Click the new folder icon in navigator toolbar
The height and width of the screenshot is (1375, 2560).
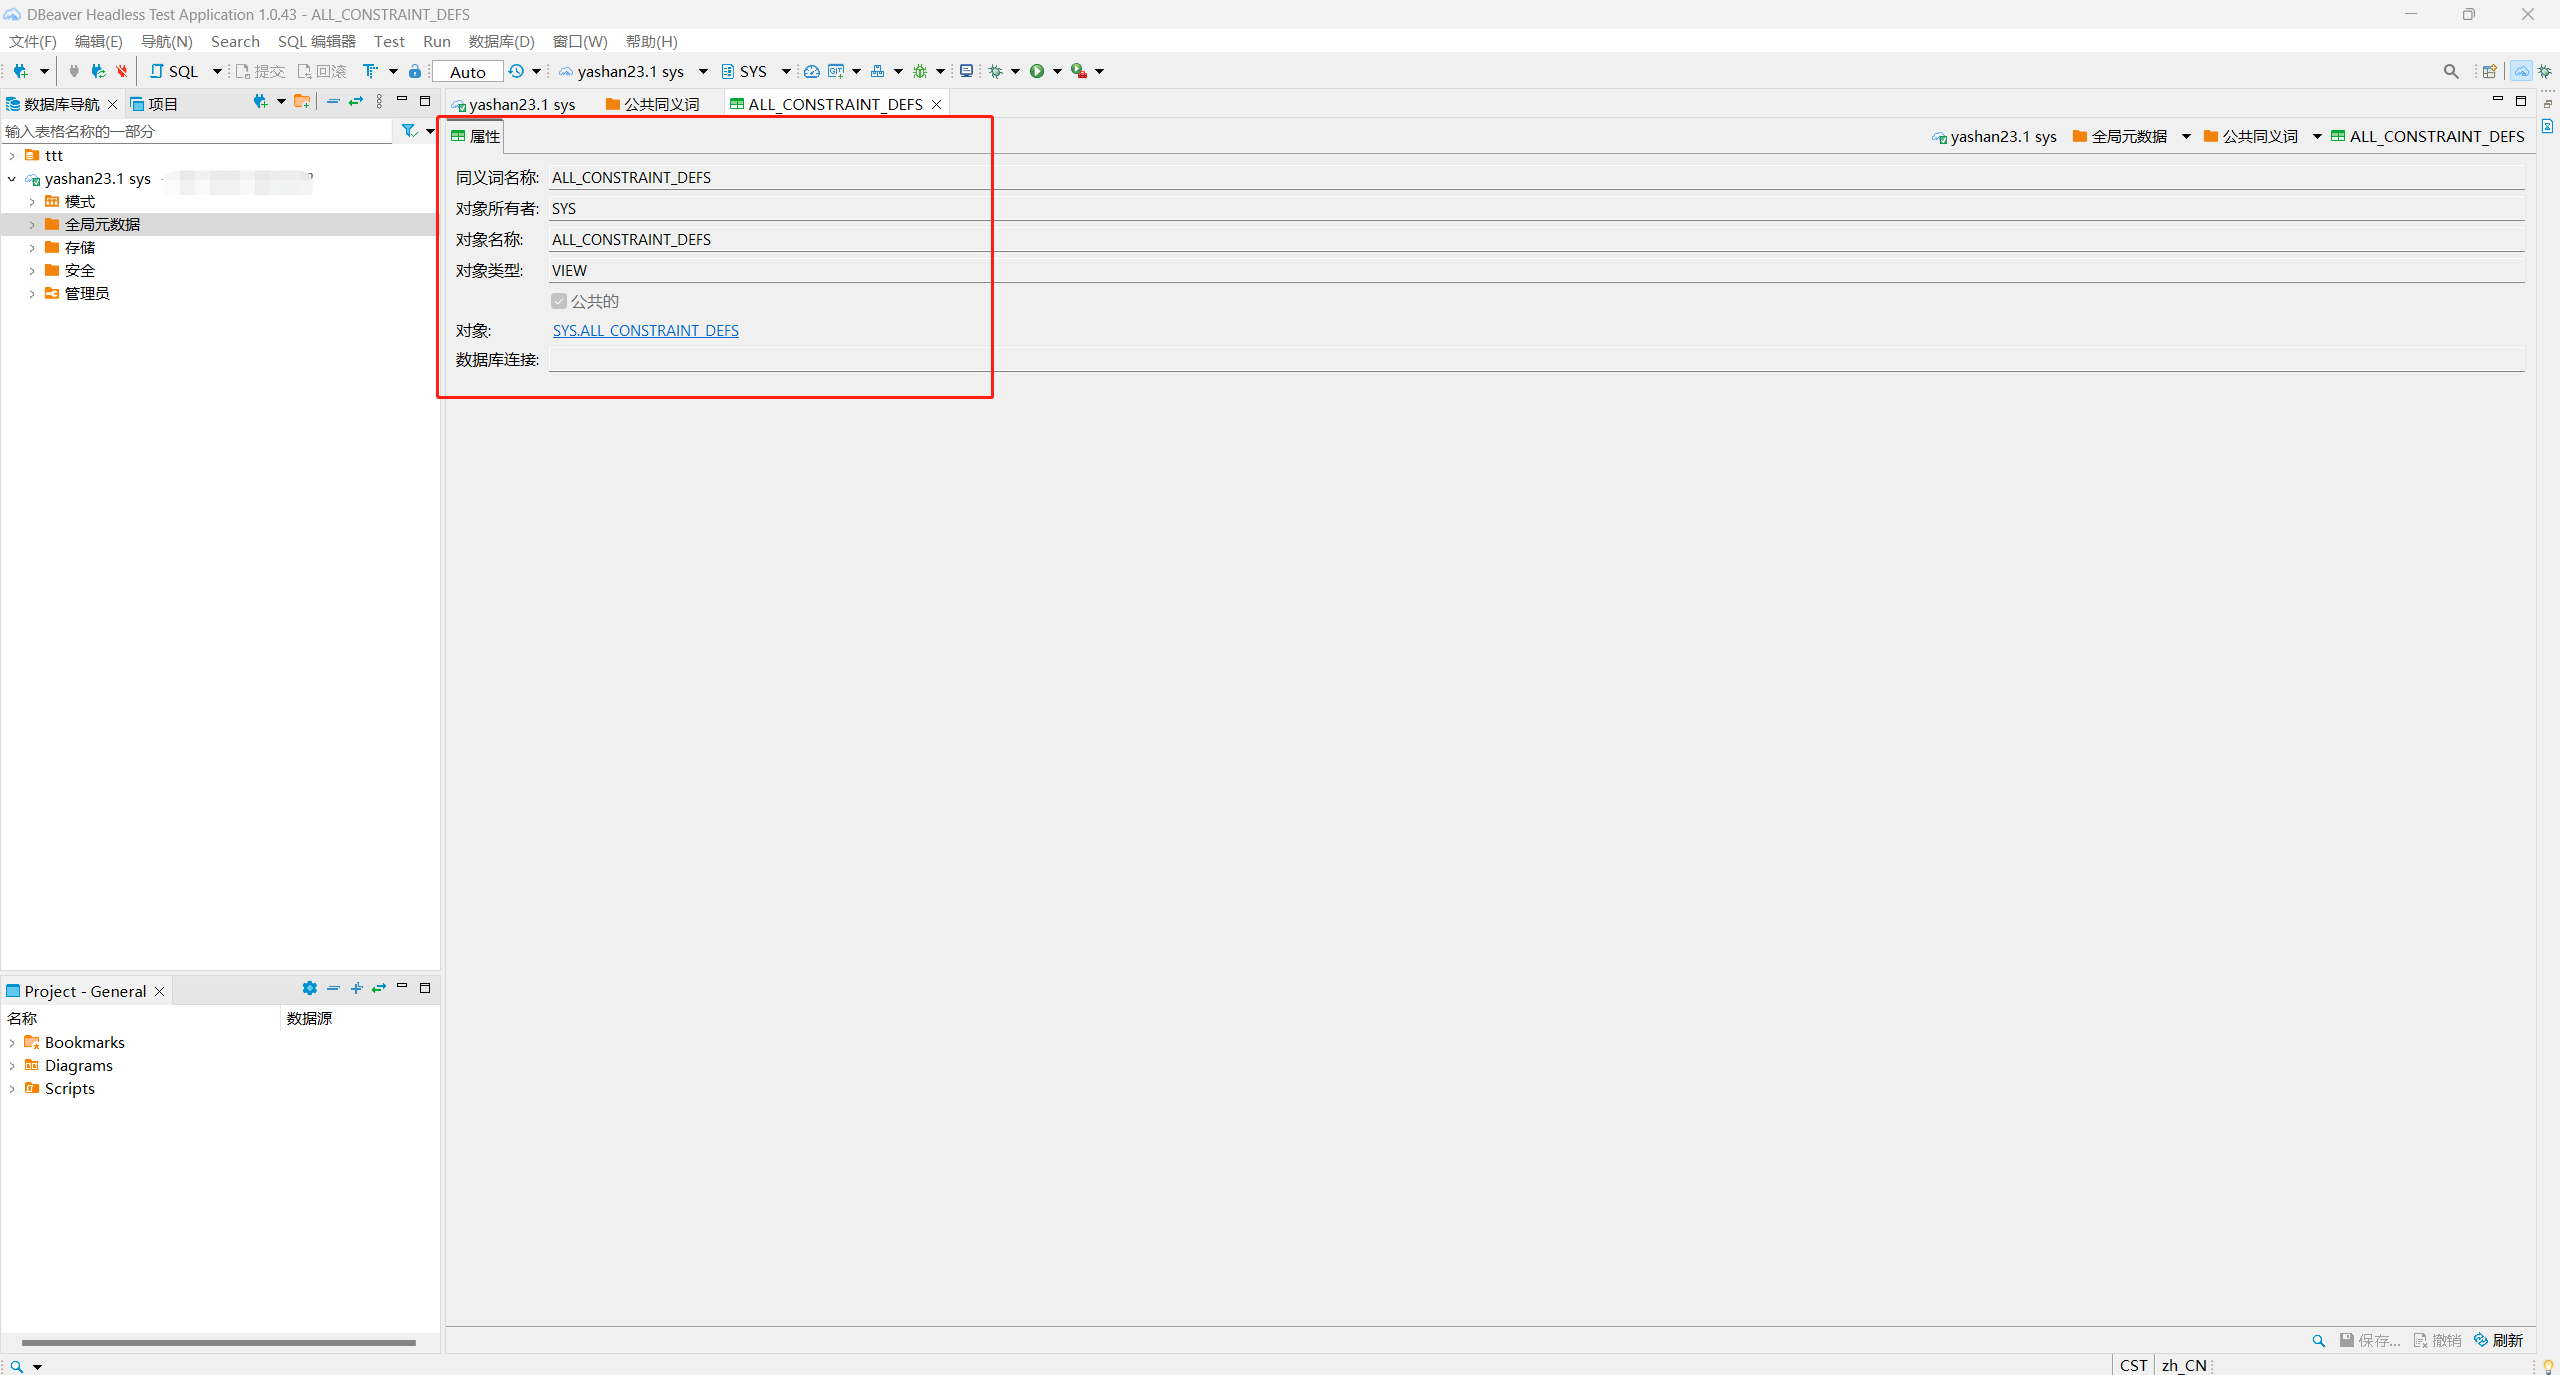tap(301, 101)
